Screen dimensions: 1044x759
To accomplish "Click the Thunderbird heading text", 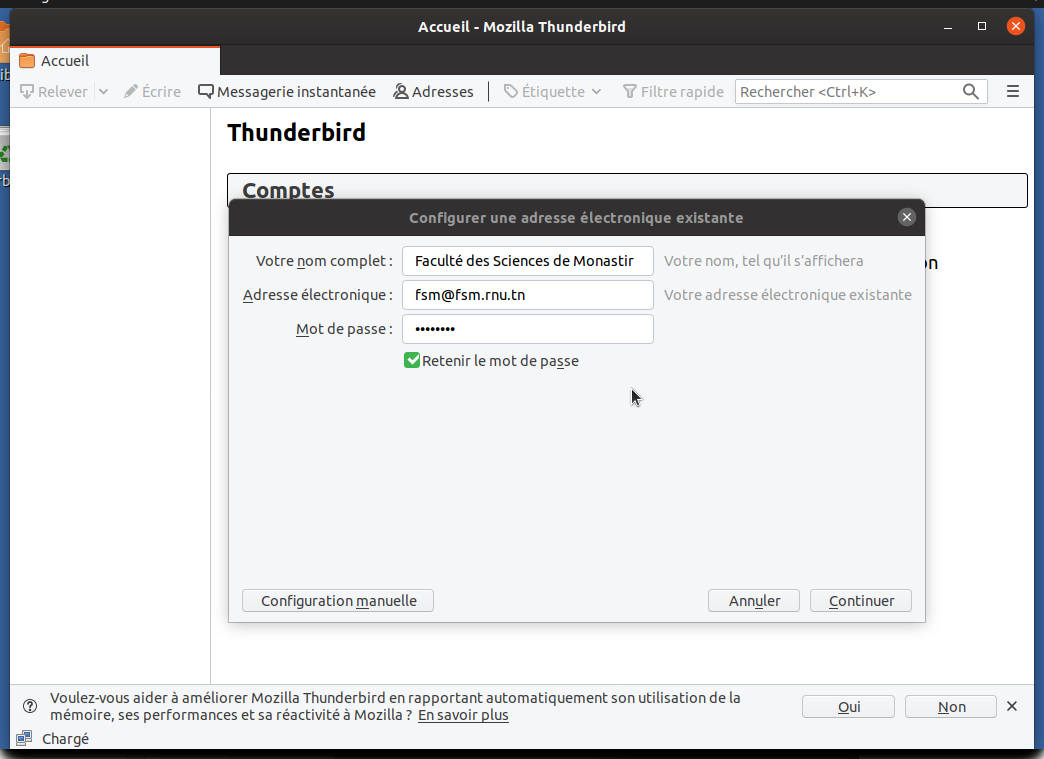I will click(296, 132).
